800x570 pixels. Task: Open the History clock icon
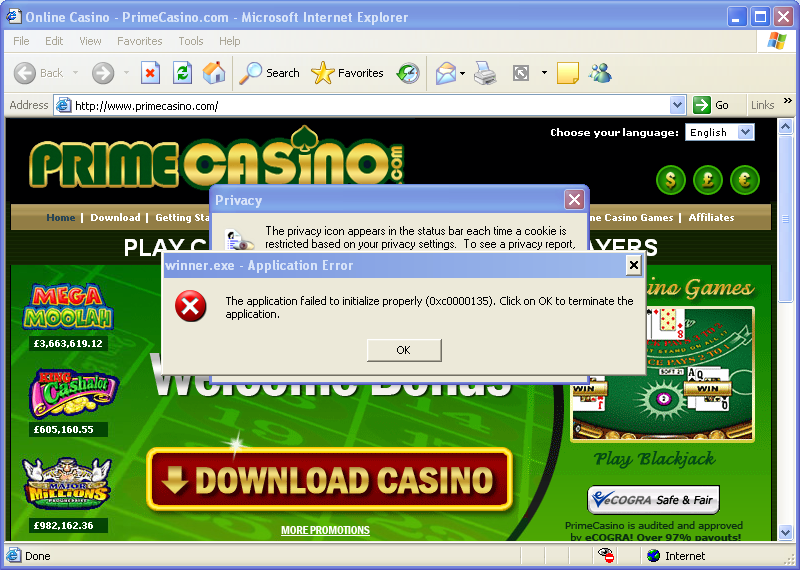coord(408,73)
